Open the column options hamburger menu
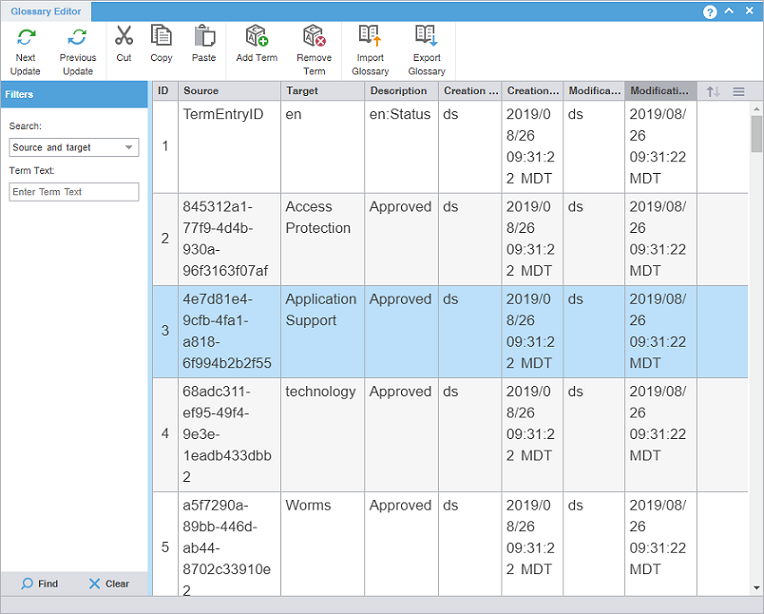This screenshot has height=614, width=764. (739, 92)
